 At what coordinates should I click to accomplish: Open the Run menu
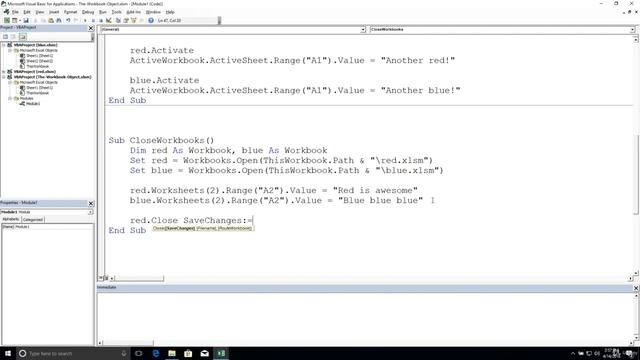[x=103, y=12]
